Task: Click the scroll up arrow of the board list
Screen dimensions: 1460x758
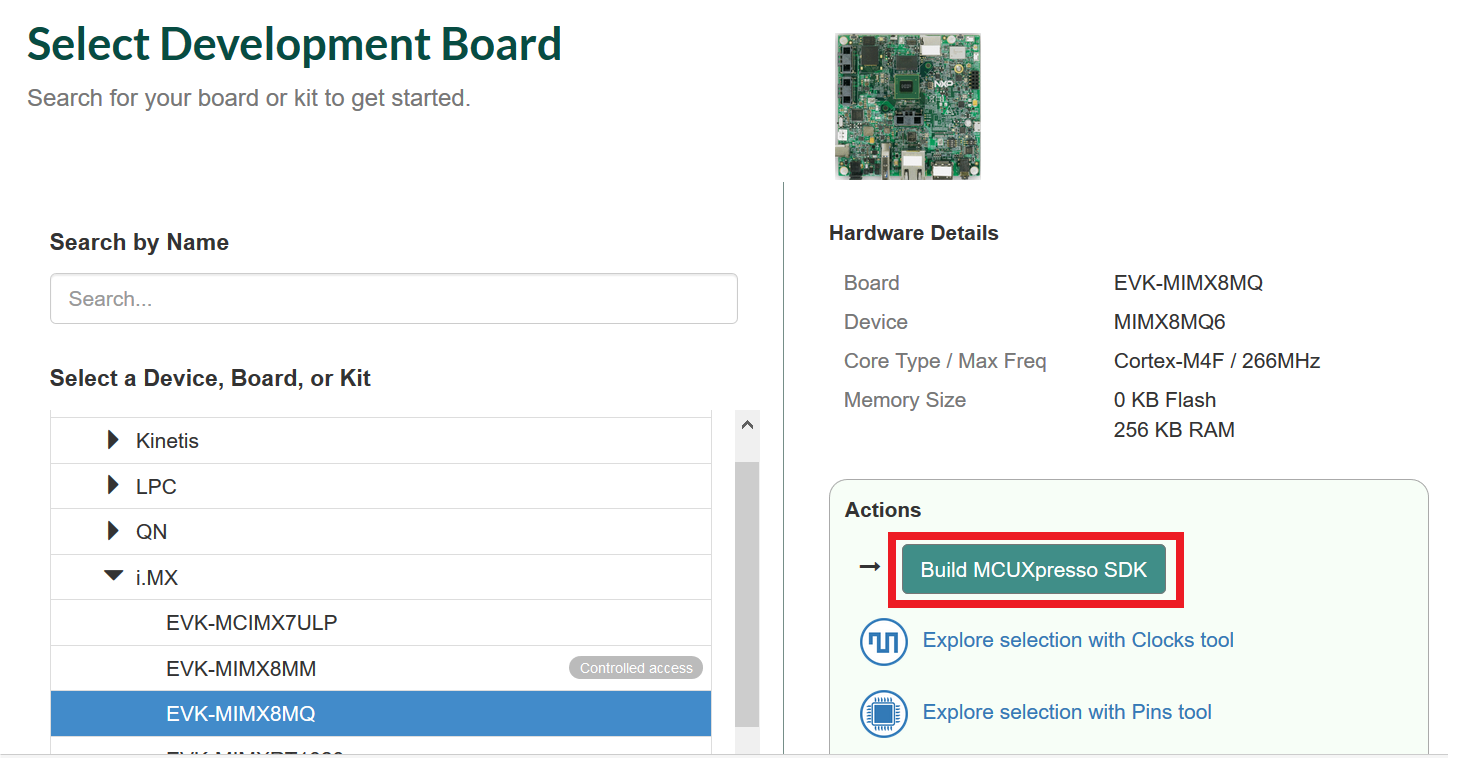Action: pyautogui.click(x=747, y=425)
